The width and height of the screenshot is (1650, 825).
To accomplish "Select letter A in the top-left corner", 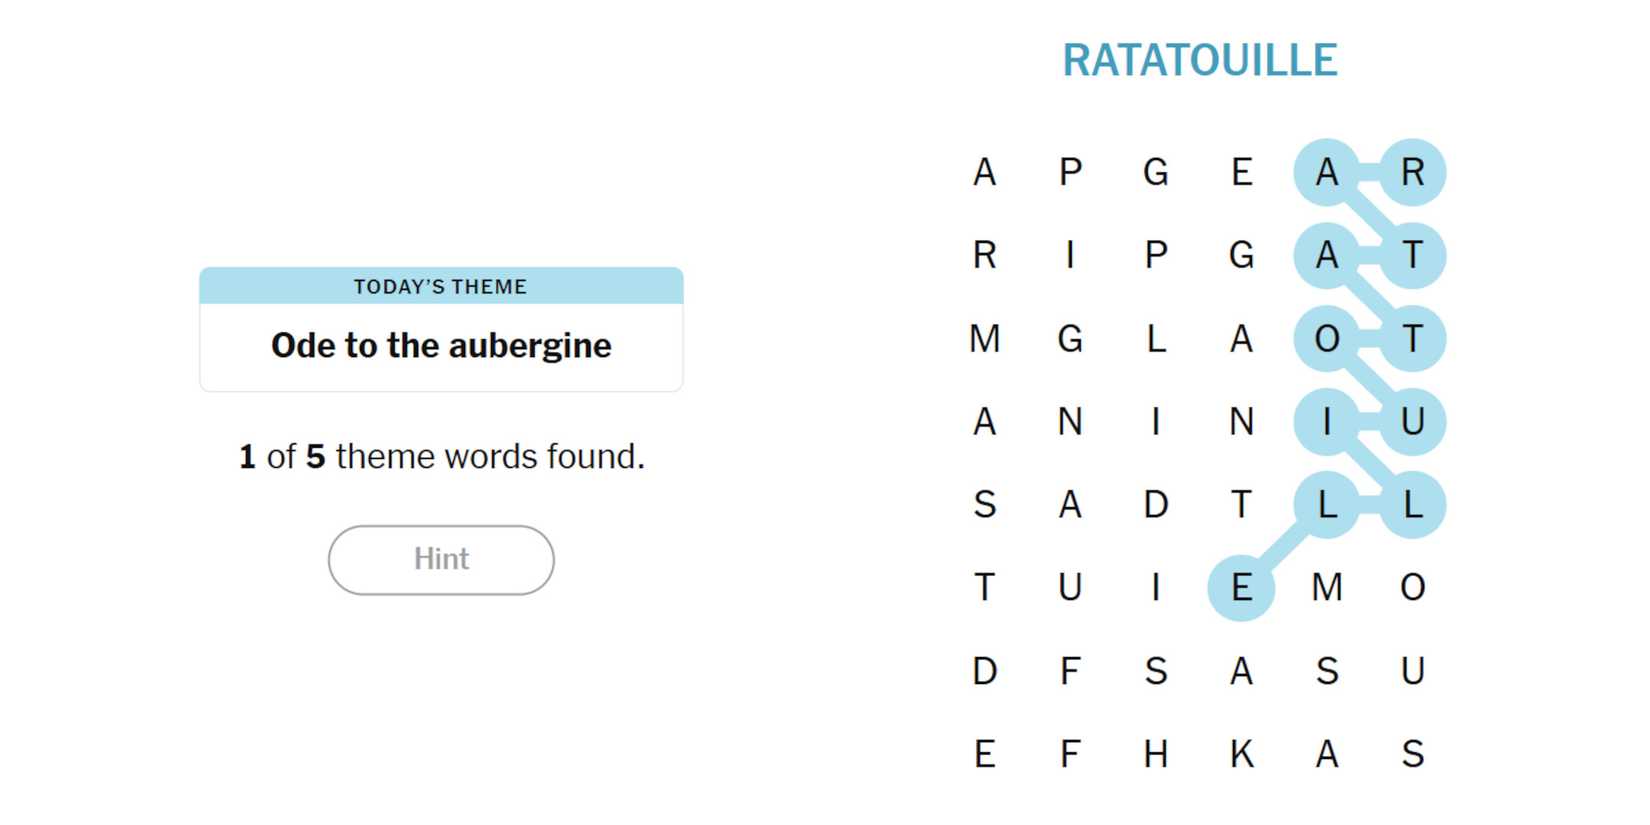I will [x=984, y=172].
